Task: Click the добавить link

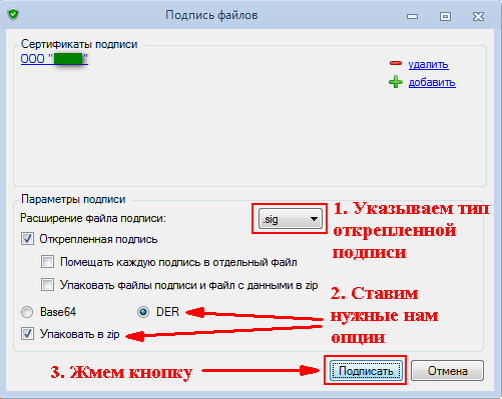Action: [x=432, y=82]
